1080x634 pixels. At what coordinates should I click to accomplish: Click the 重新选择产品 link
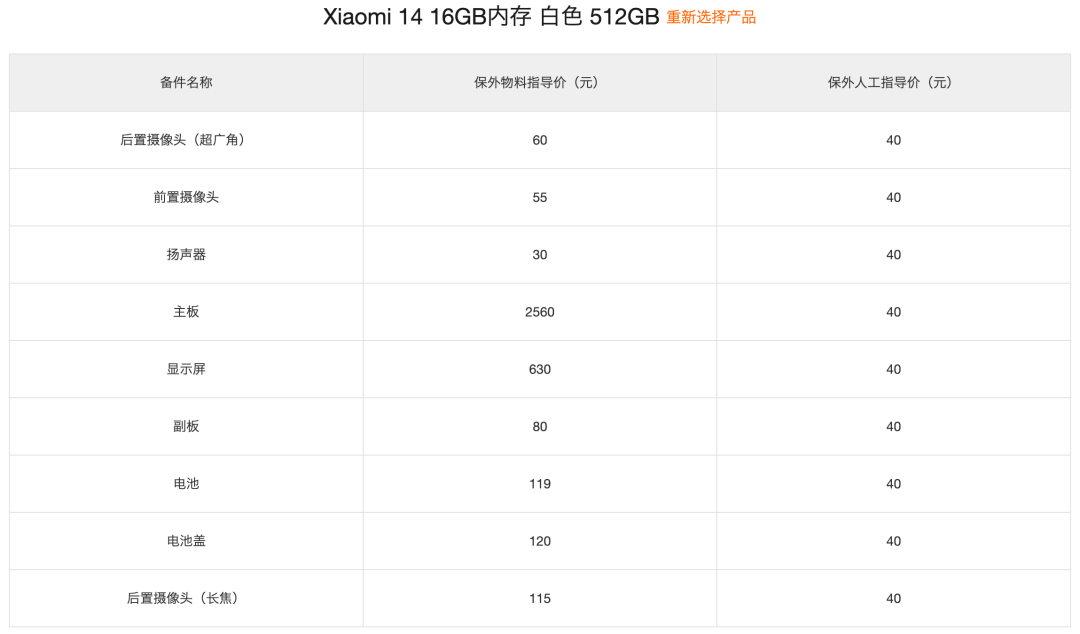(x=711, y=17)
